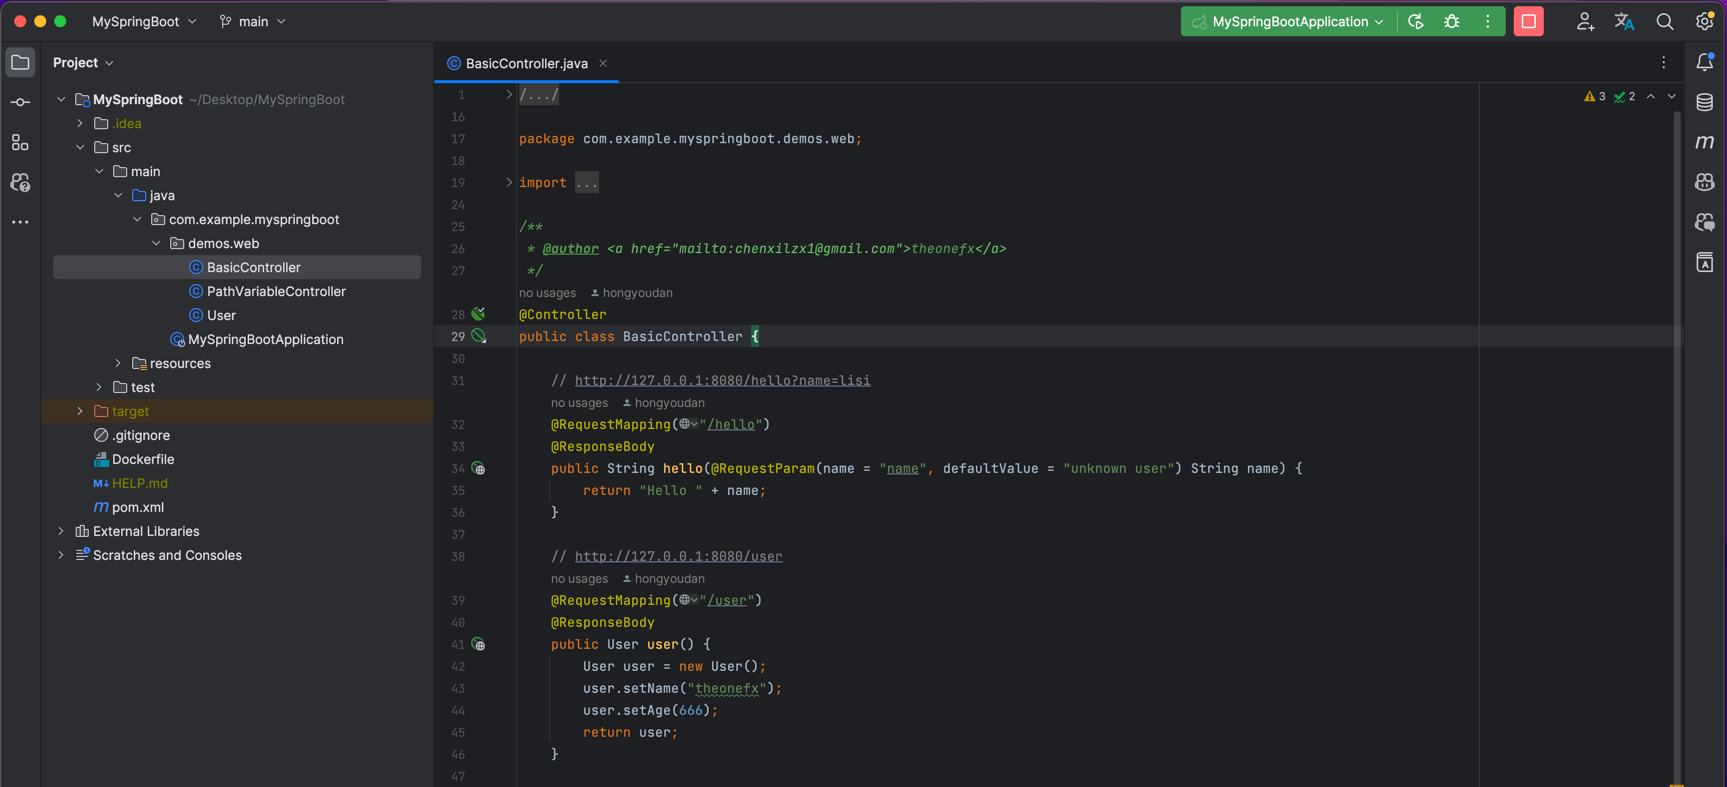1727x787 pixels.
Task: Open the Commit tool window
Action: [x=20, y=102]
